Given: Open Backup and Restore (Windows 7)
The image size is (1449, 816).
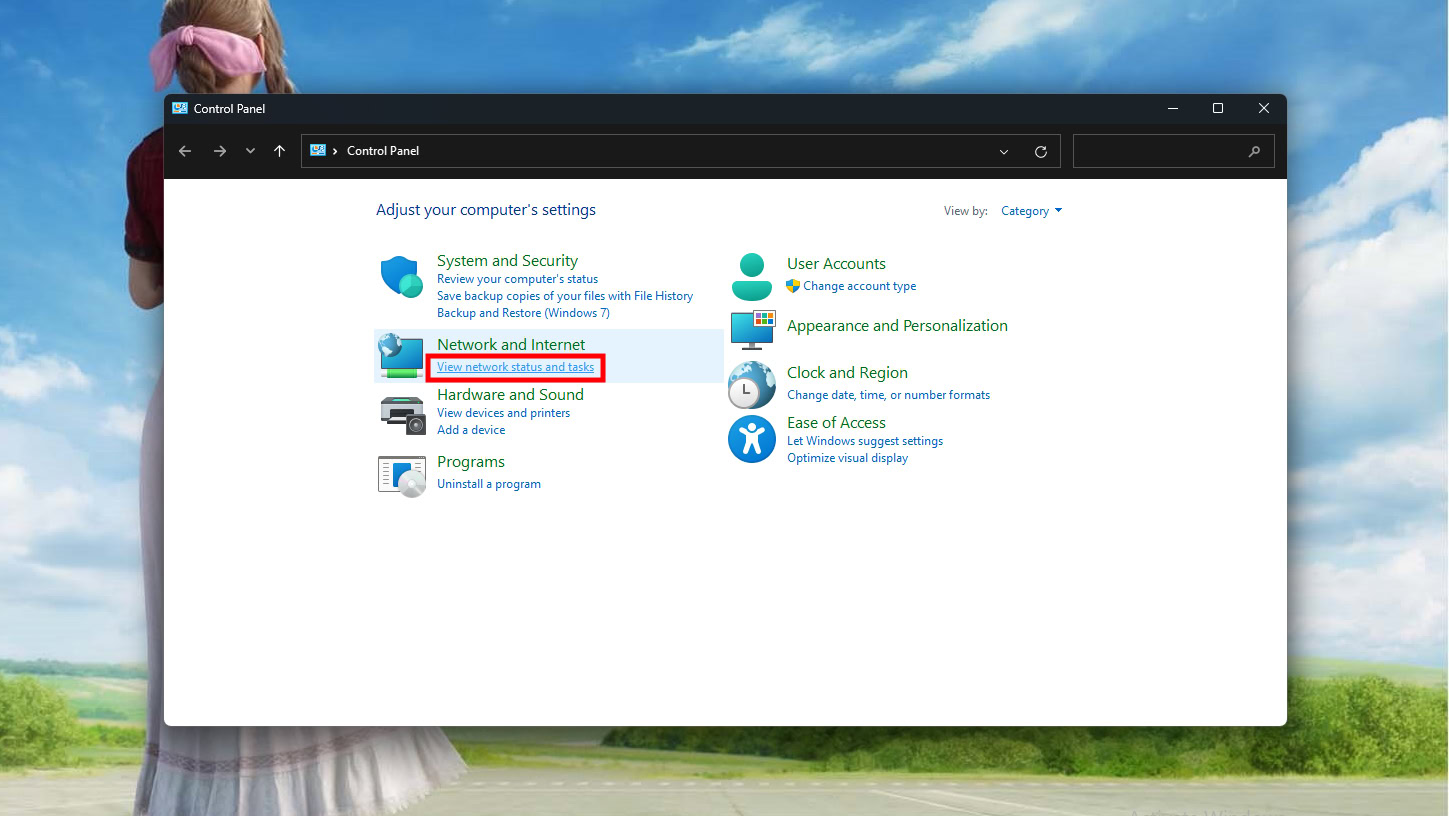Looking at the screenshot, I should coord(523,313).
